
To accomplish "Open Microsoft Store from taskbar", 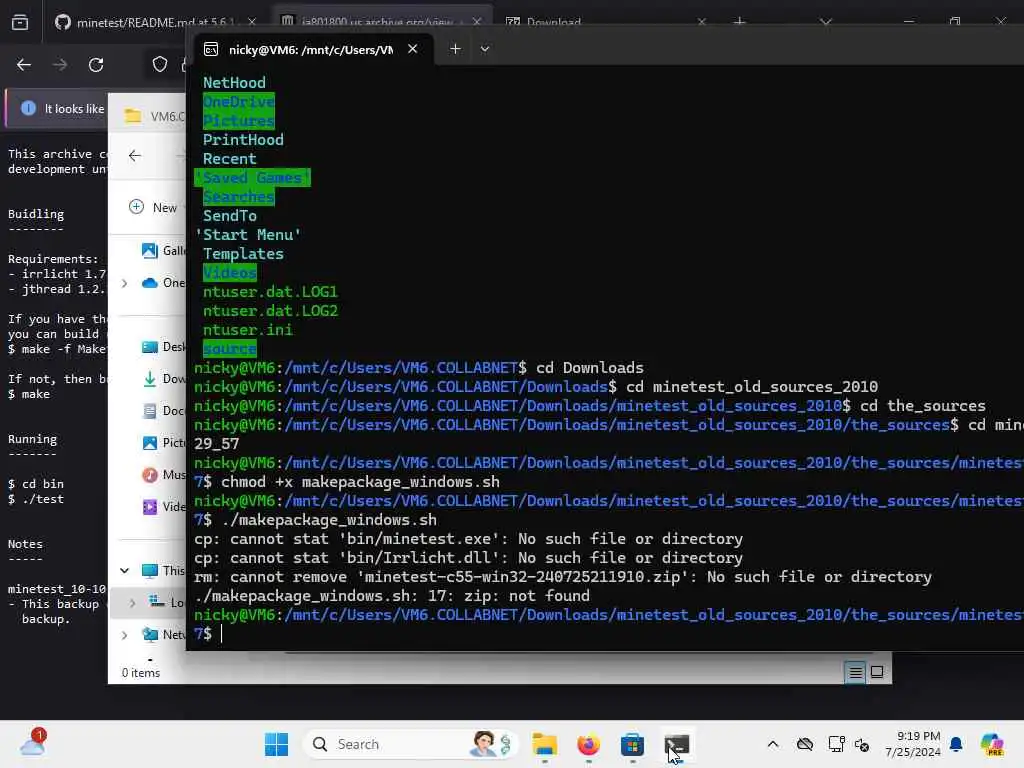I will click(632, 744).
